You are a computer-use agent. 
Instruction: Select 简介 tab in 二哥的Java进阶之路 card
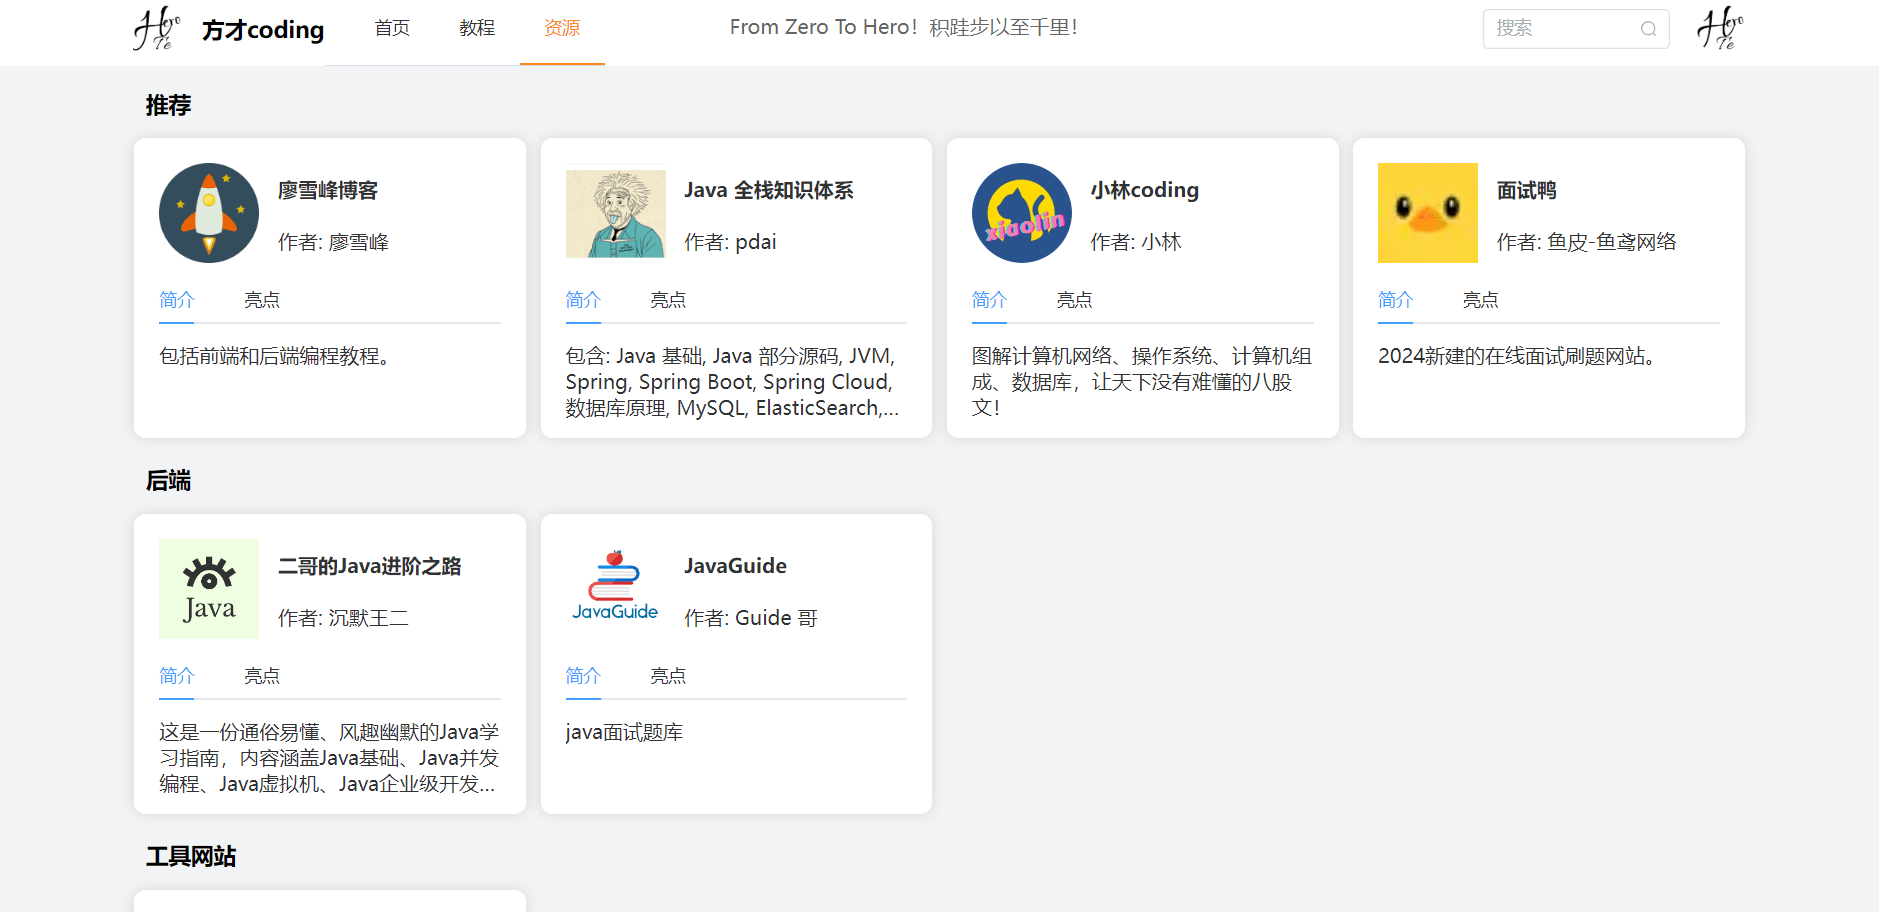click(x=177, y=675)
